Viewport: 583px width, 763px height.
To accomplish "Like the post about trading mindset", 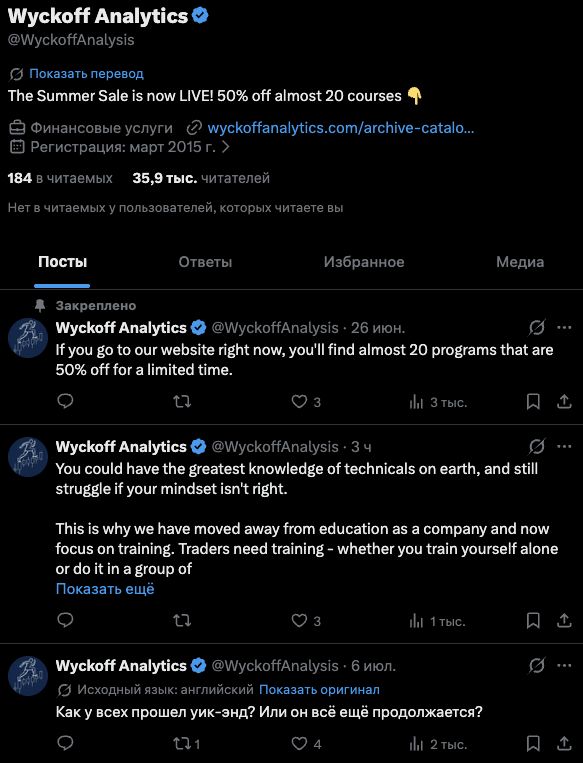I will [x=306, y=620].
